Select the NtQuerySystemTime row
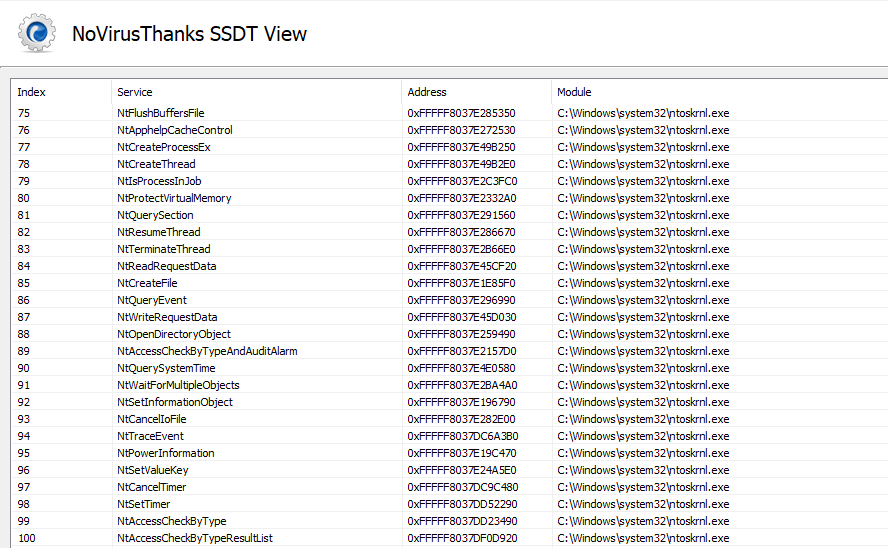The image size is (888, 548). pos(165,368)
